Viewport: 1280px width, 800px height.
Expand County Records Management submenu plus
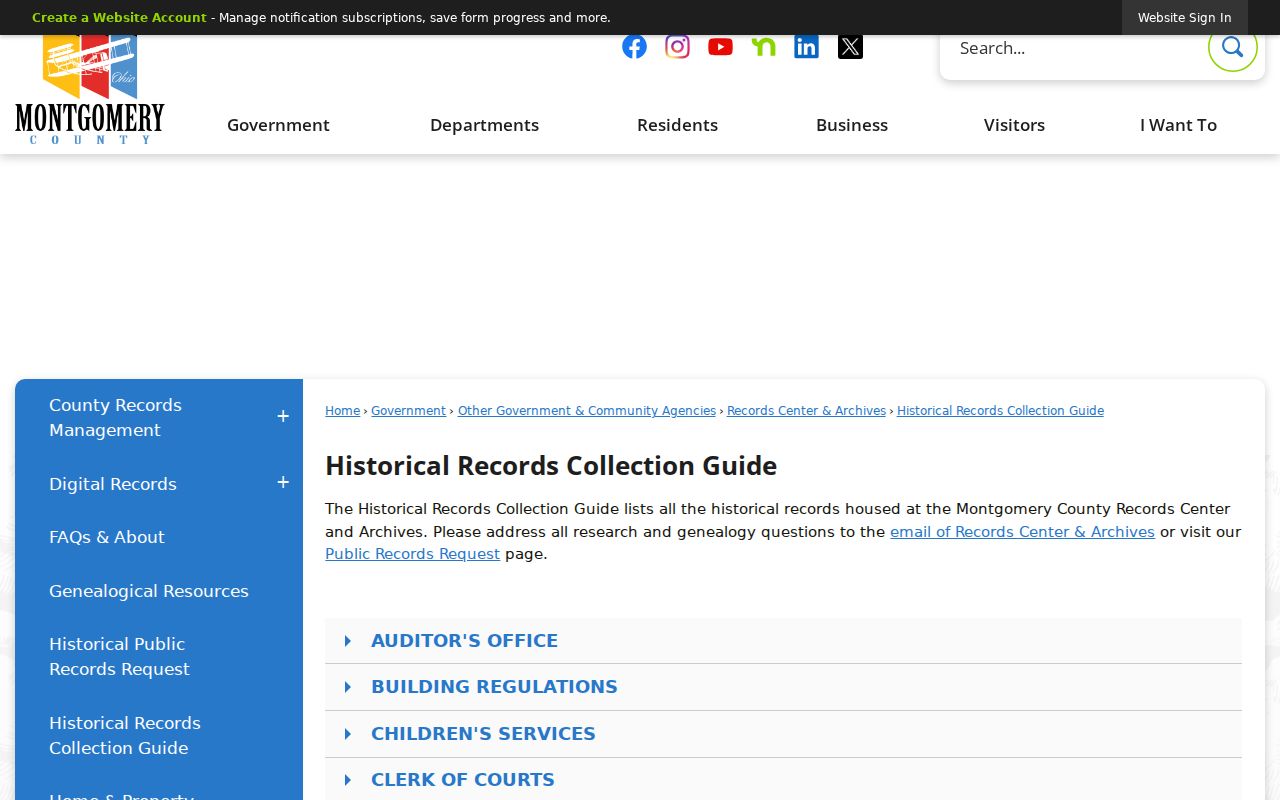[283, 417]
